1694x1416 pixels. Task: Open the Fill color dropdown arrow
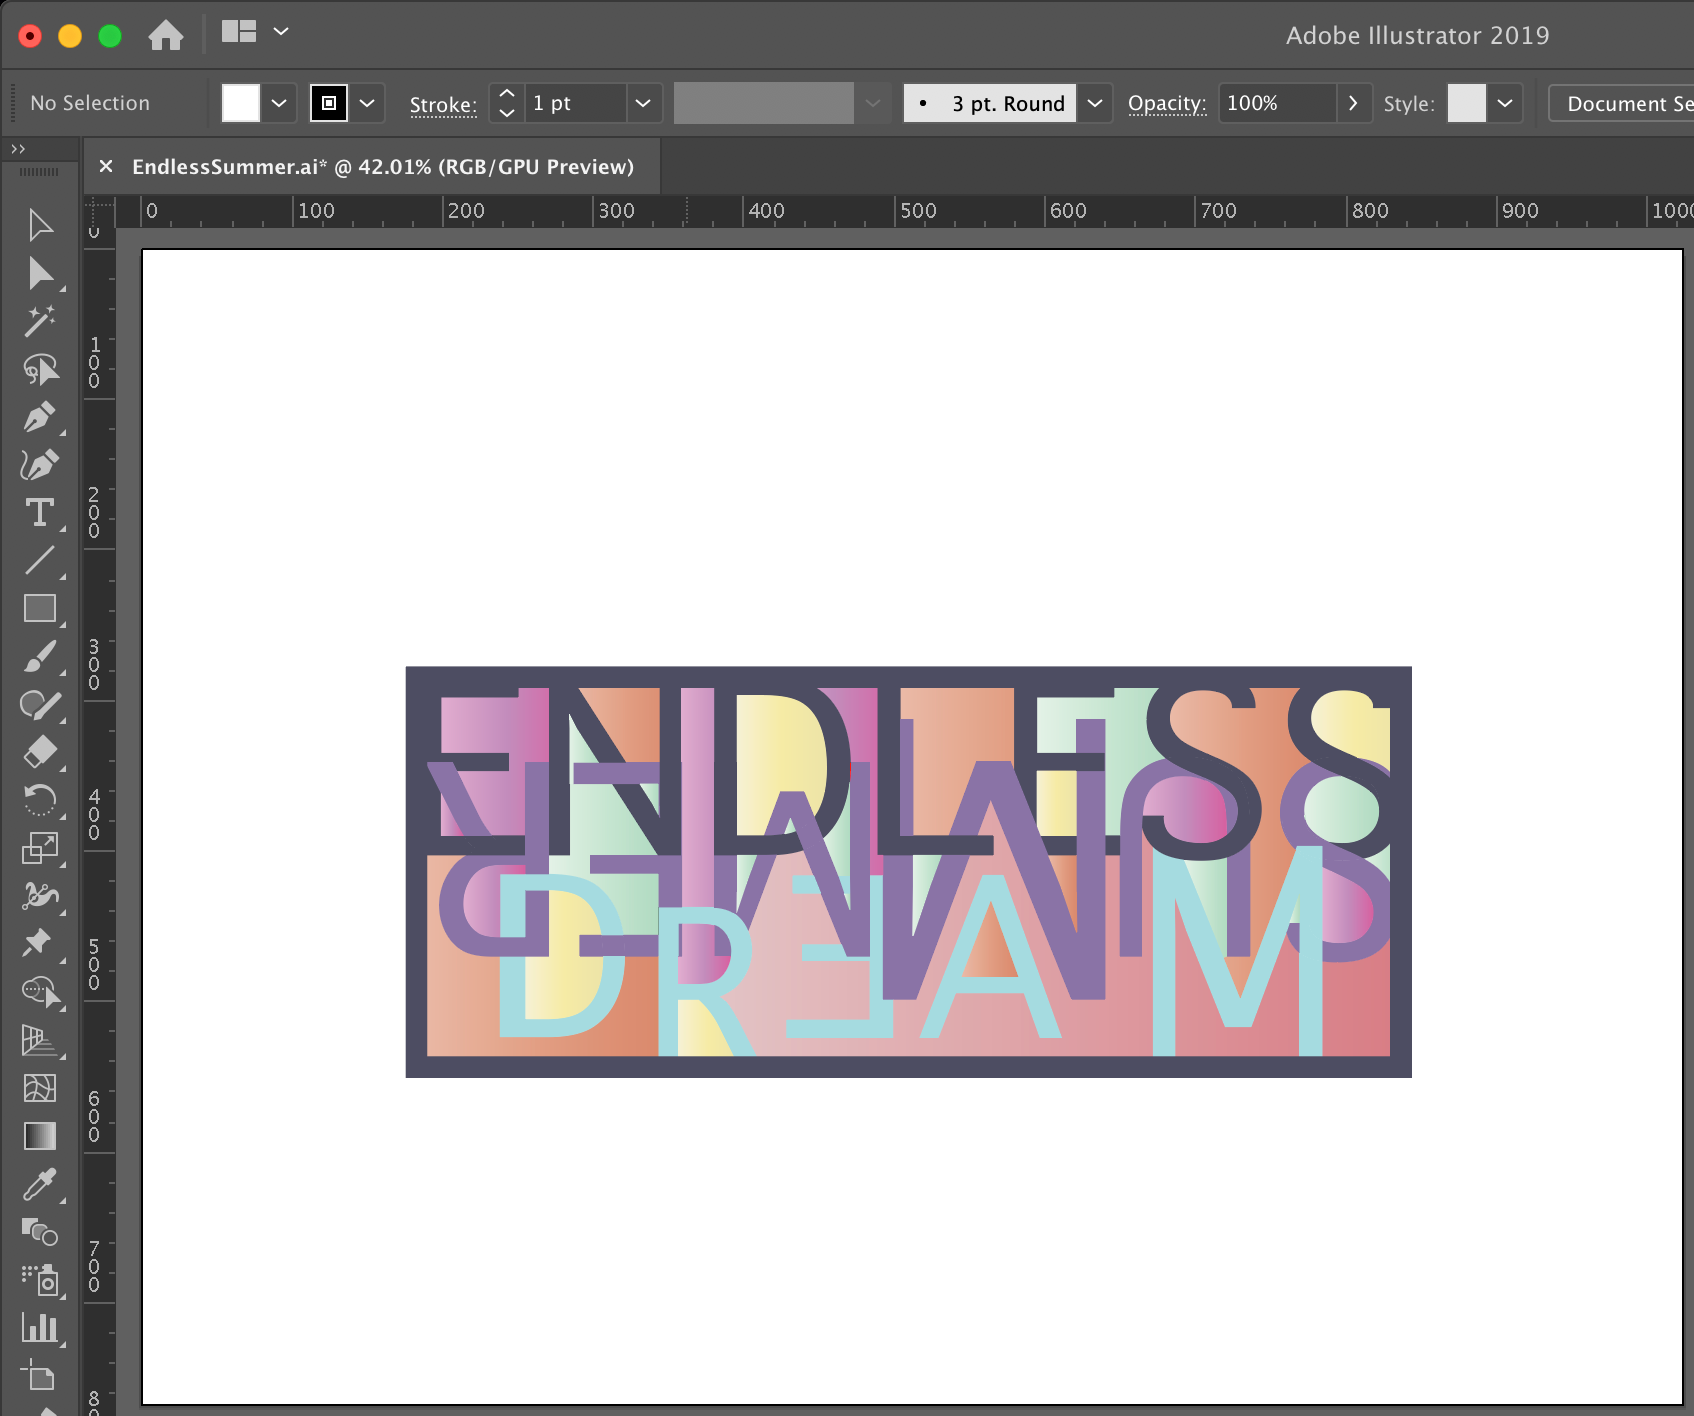pos(279,103)
